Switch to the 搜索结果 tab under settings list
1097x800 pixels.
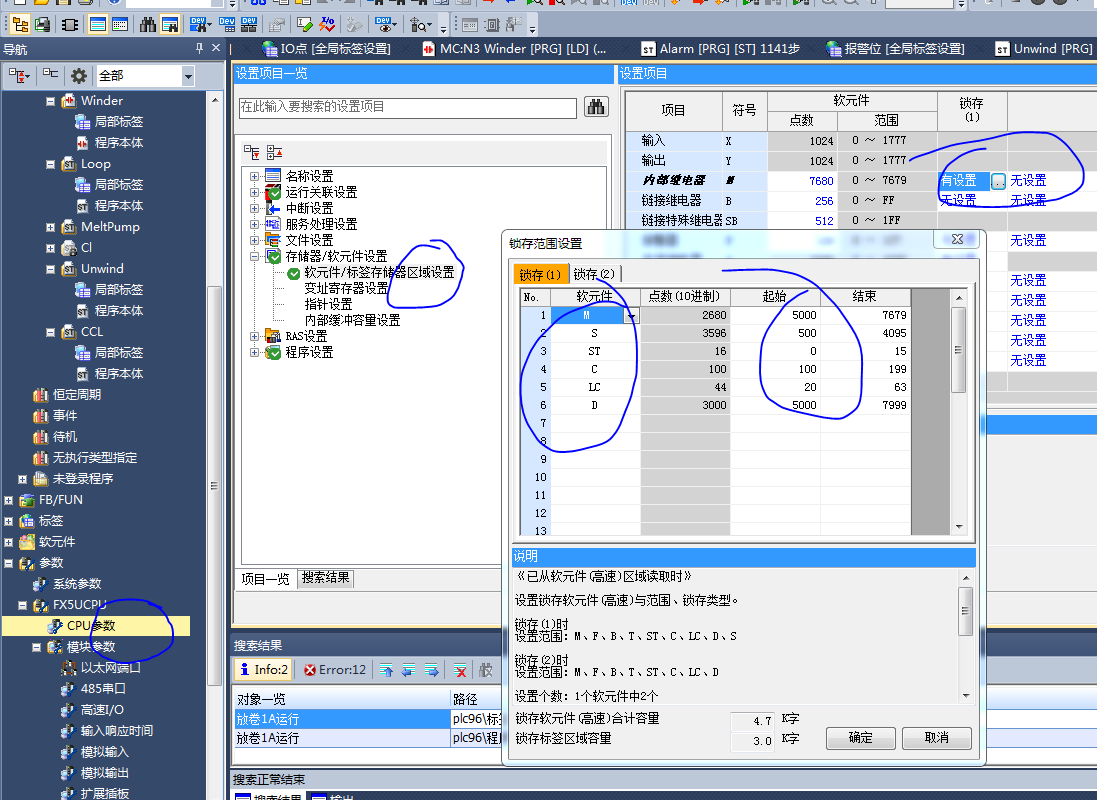(326, 578)
